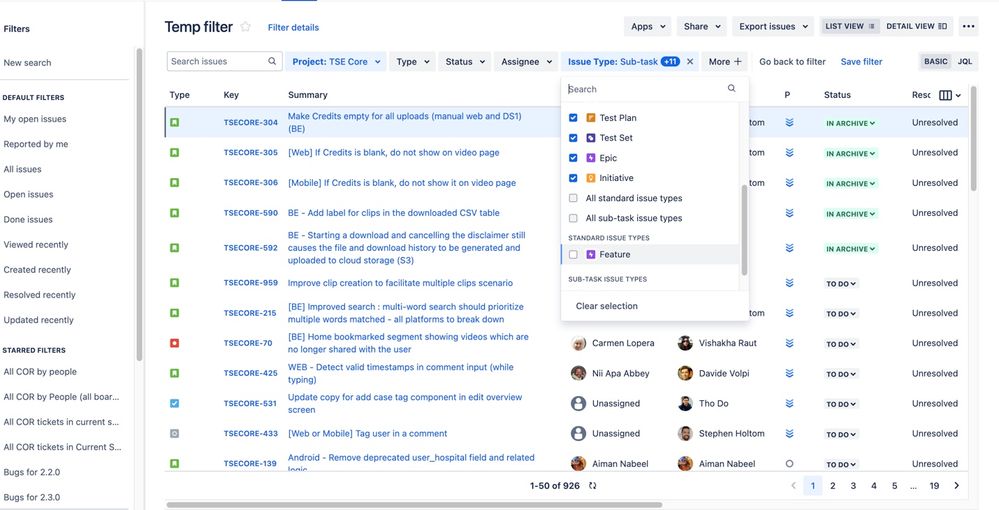Click type icon for TSECORE-433
Viewport: 999px width, 510px height.
click(175, 434)
